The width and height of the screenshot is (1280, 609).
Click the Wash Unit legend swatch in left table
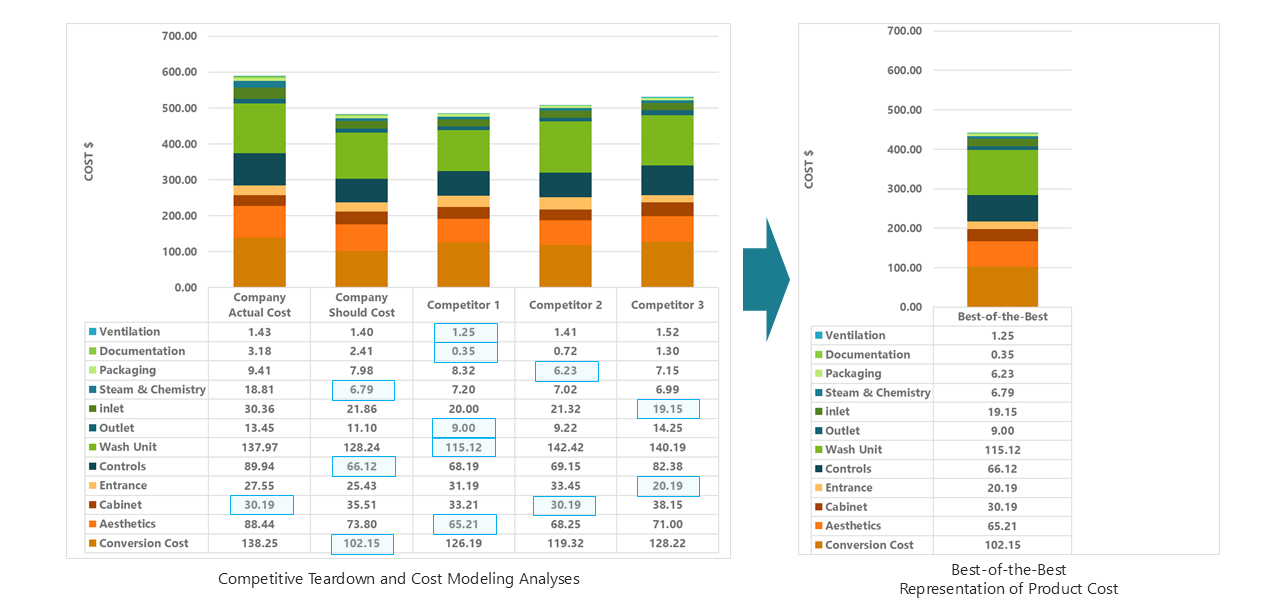pos(92,447)
